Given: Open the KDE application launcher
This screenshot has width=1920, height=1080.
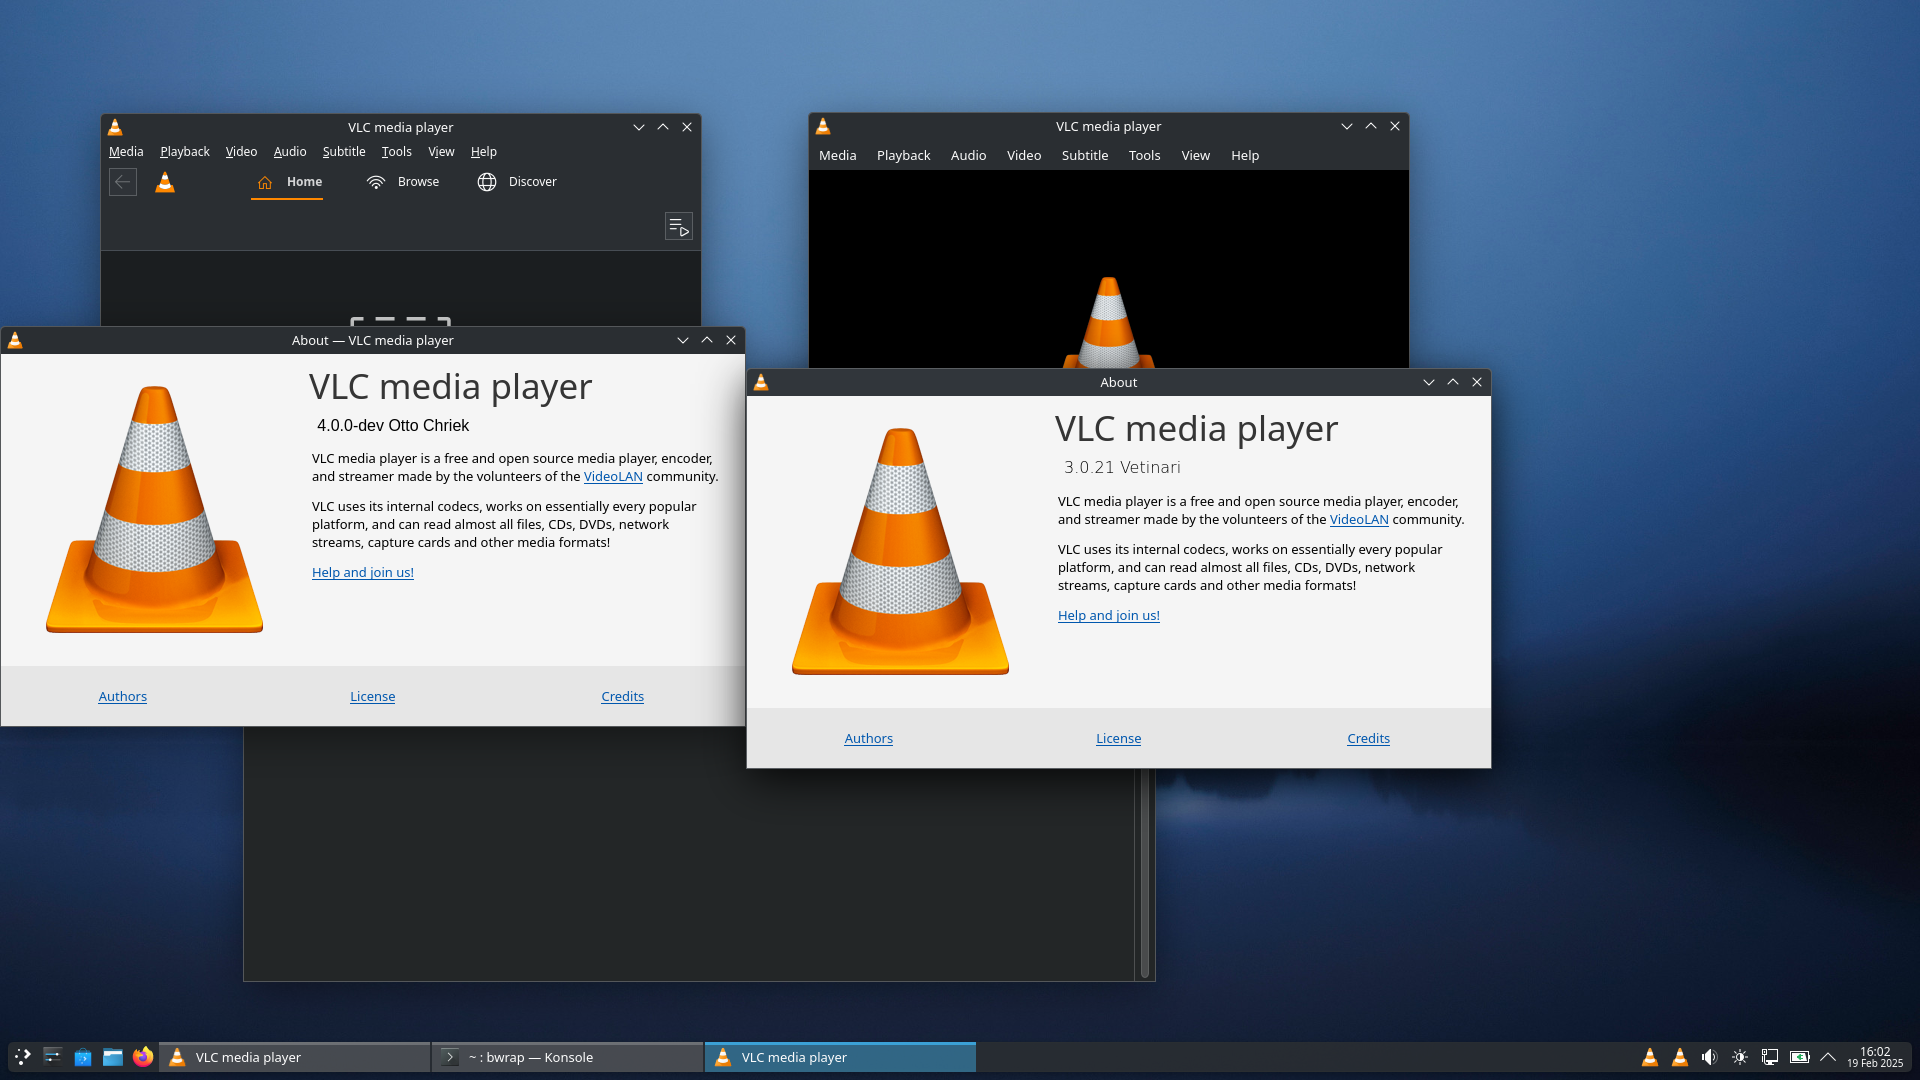Looking at the screenshot, I should [x=23, y=1057].
